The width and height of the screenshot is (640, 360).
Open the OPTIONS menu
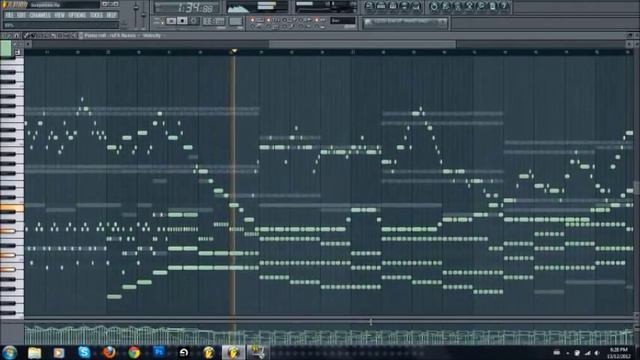(77, 15)
